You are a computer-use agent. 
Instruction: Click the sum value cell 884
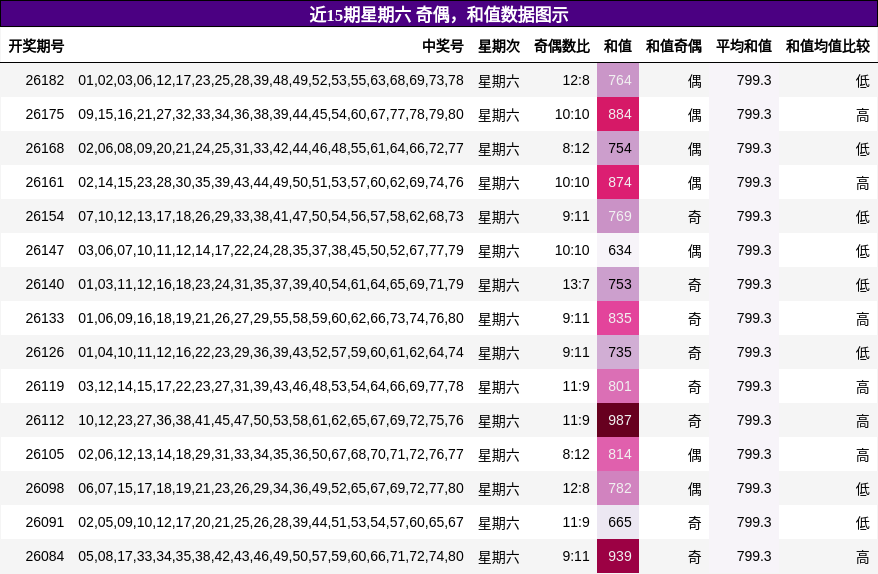618,114
